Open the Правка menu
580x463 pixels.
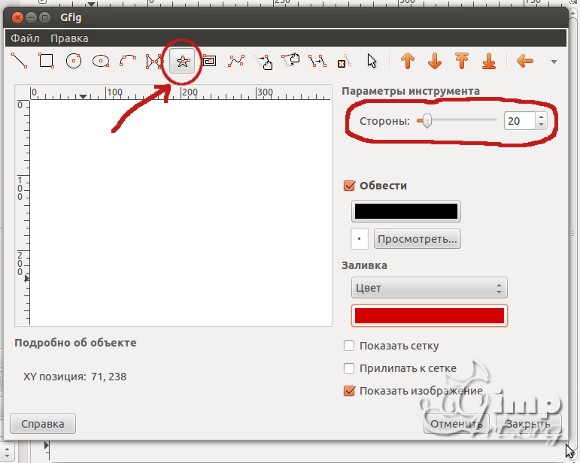(69, 38)
